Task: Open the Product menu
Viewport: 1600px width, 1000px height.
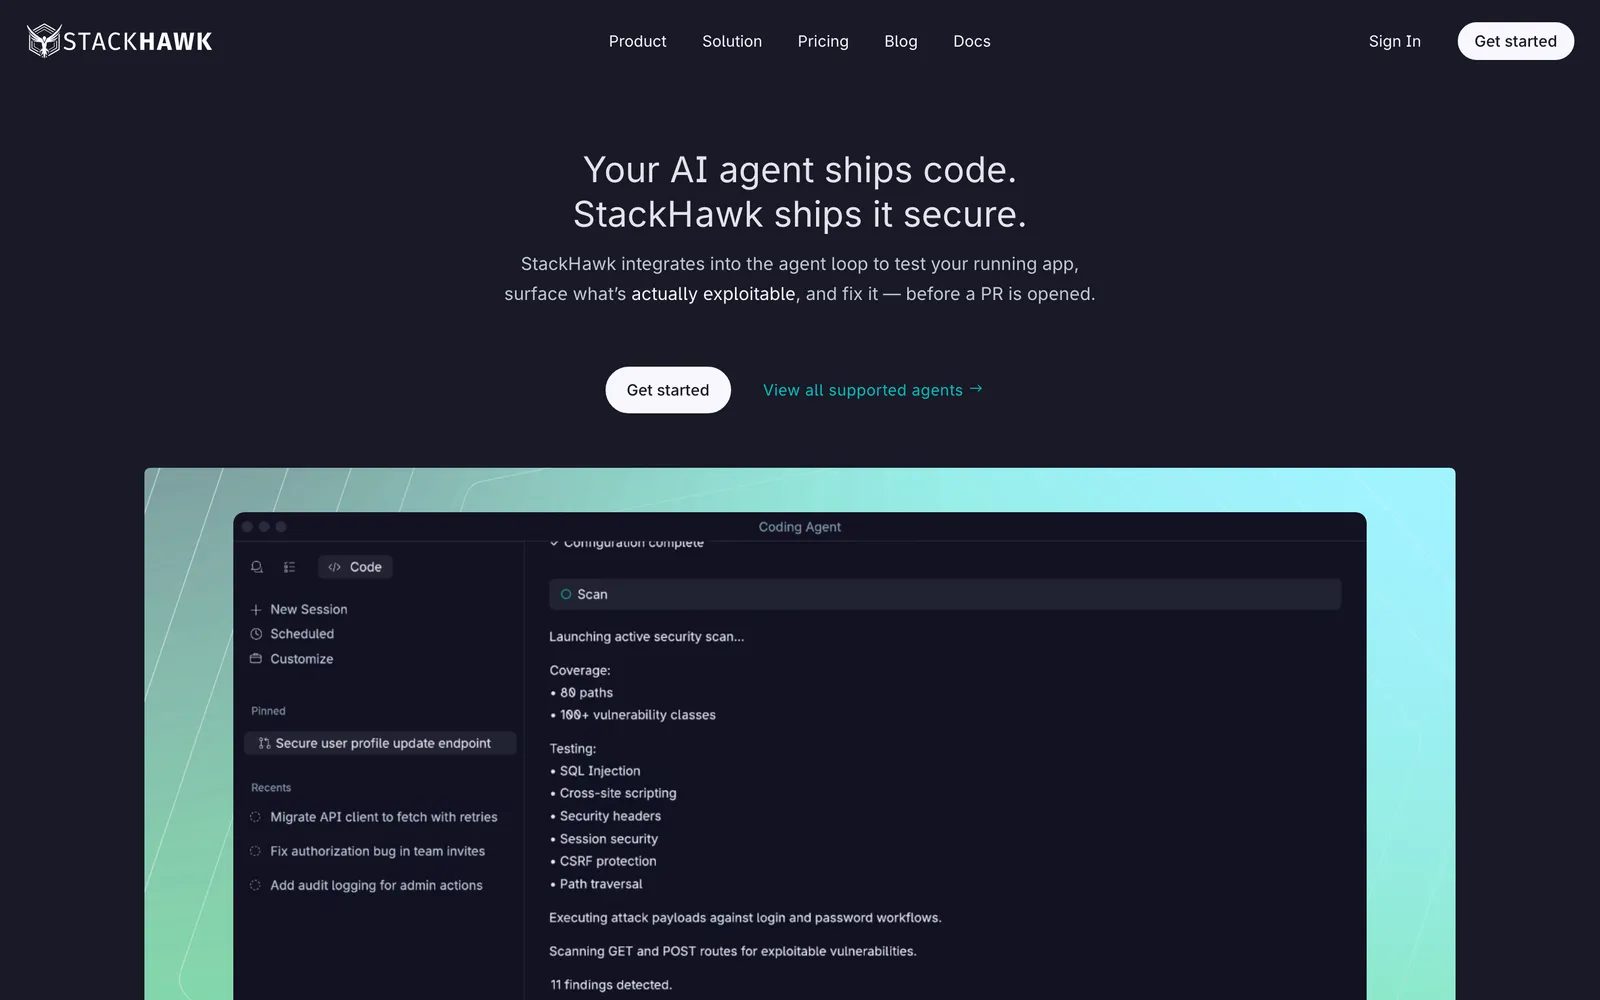Action: click(637, 41)
